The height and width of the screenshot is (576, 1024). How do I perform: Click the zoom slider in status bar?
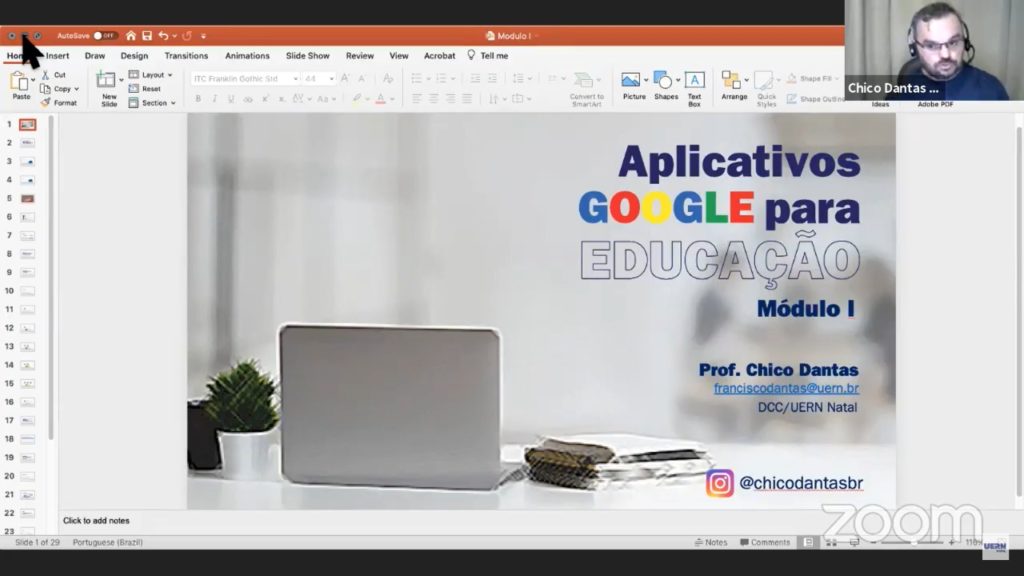click(912, 542)
